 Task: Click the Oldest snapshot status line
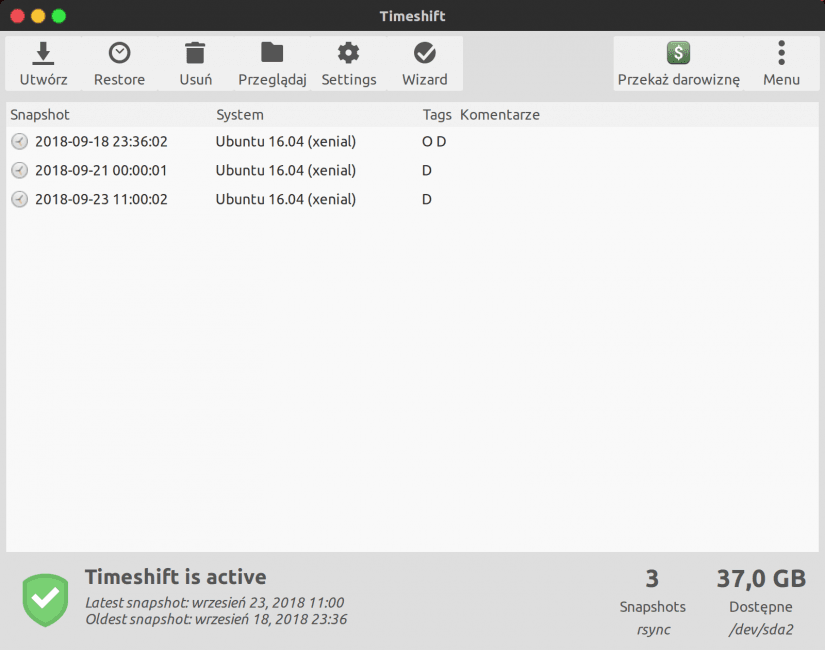tap(216, 619)
